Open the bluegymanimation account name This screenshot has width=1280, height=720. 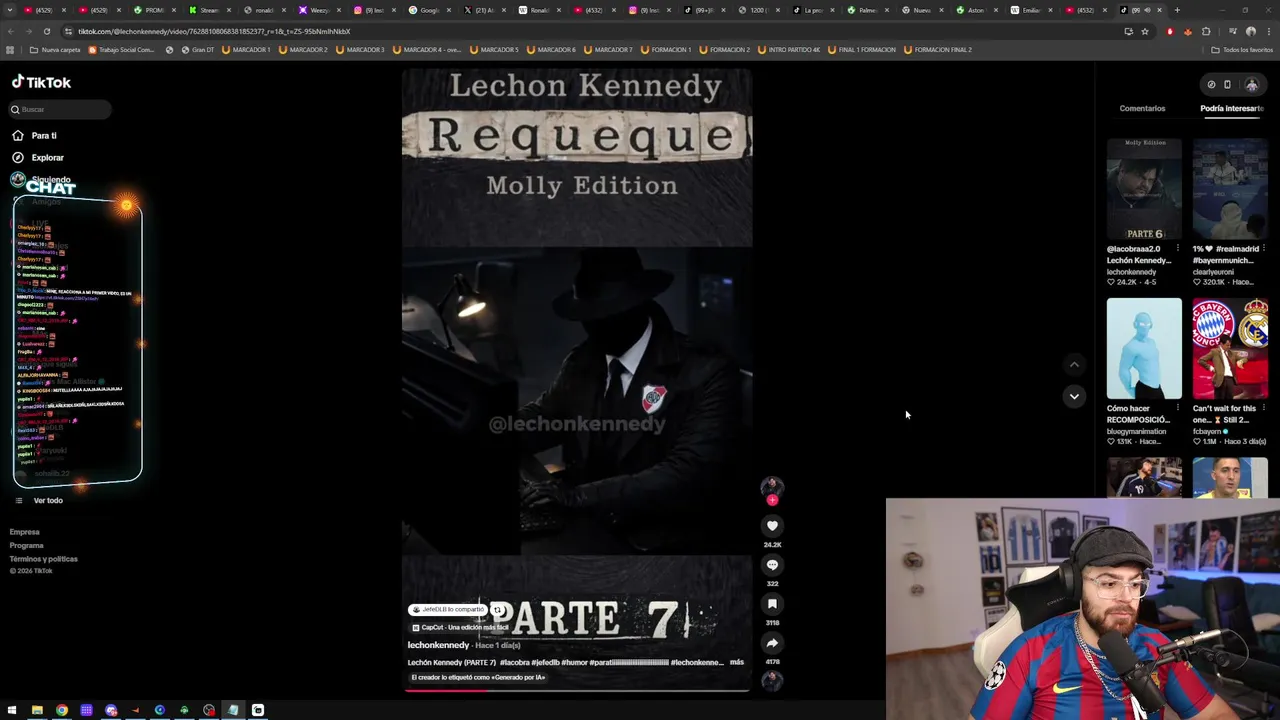coord(1136,431)
